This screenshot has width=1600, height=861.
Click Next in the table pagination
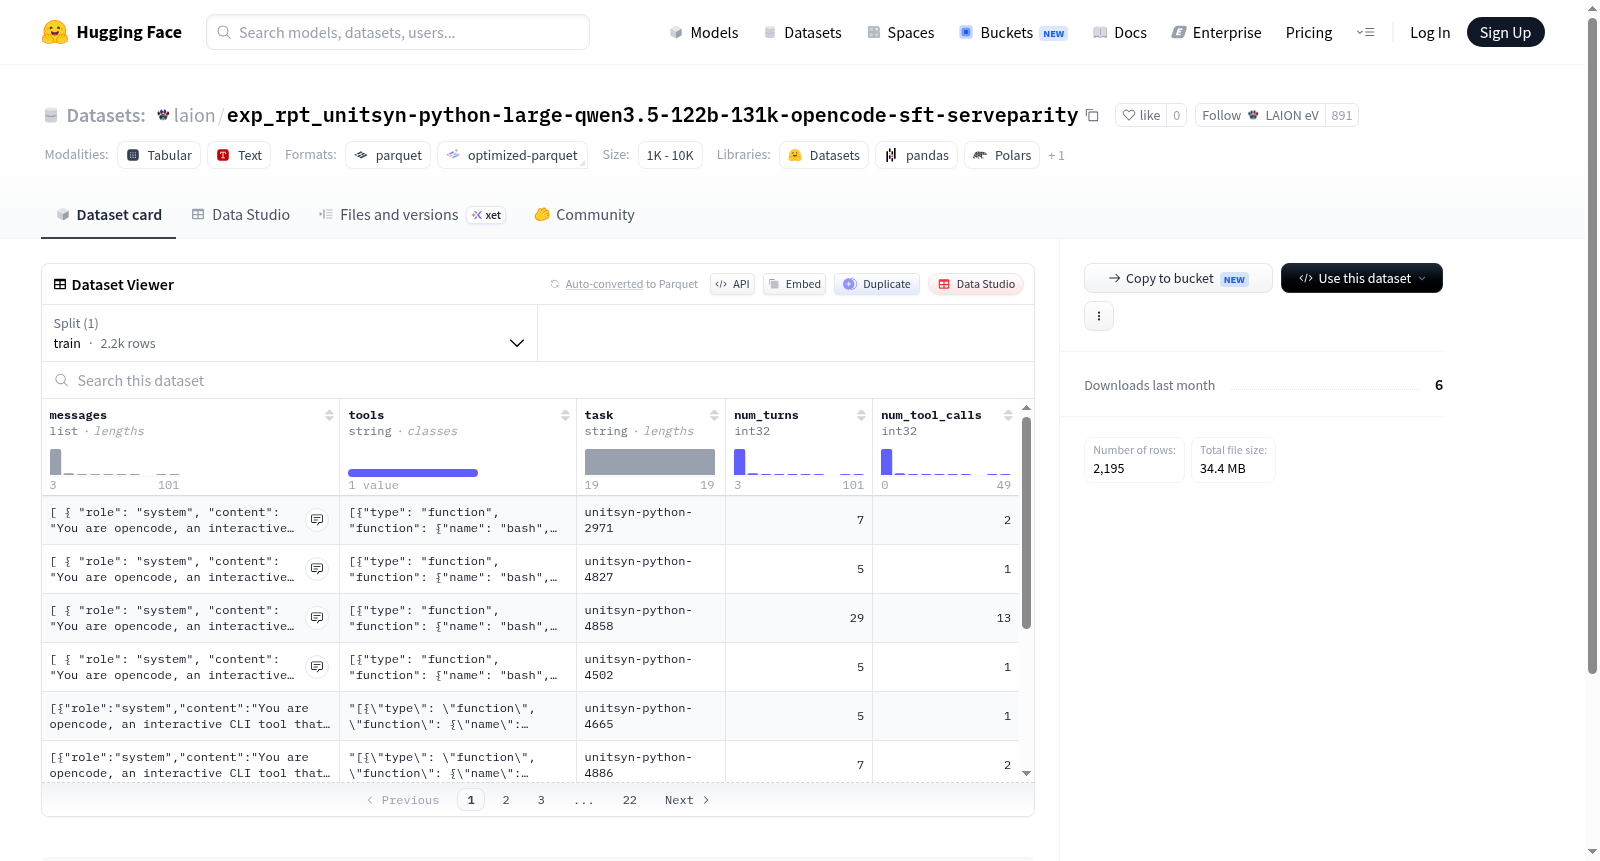[x=687, y=800]
